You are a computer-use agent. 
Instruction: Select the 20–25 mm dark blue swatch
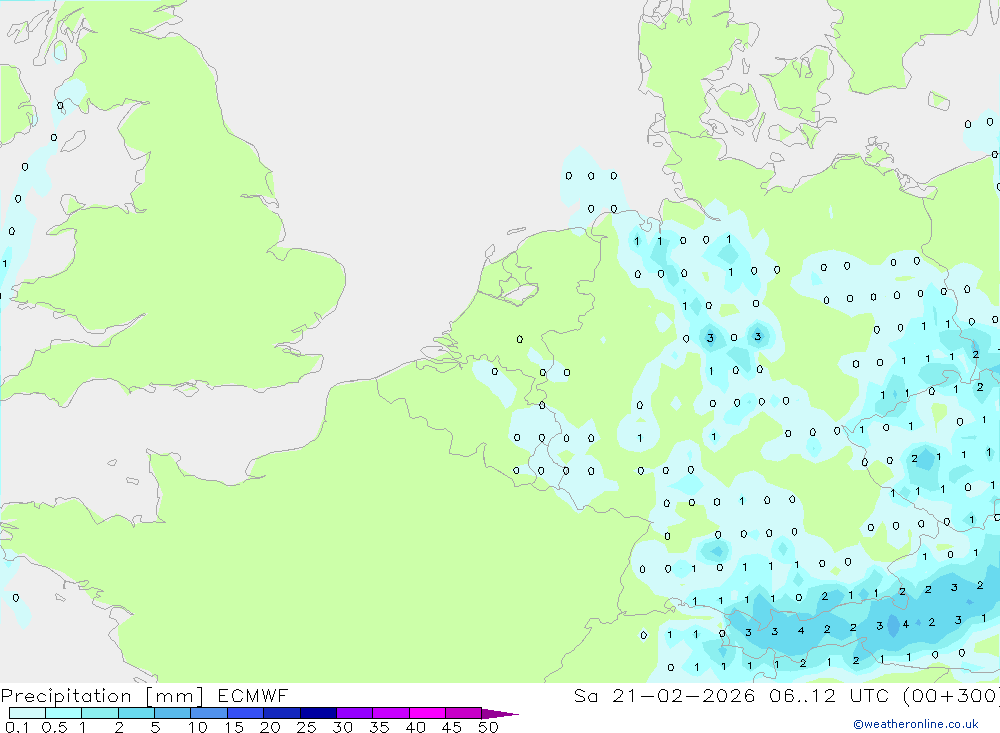[282, 713]
